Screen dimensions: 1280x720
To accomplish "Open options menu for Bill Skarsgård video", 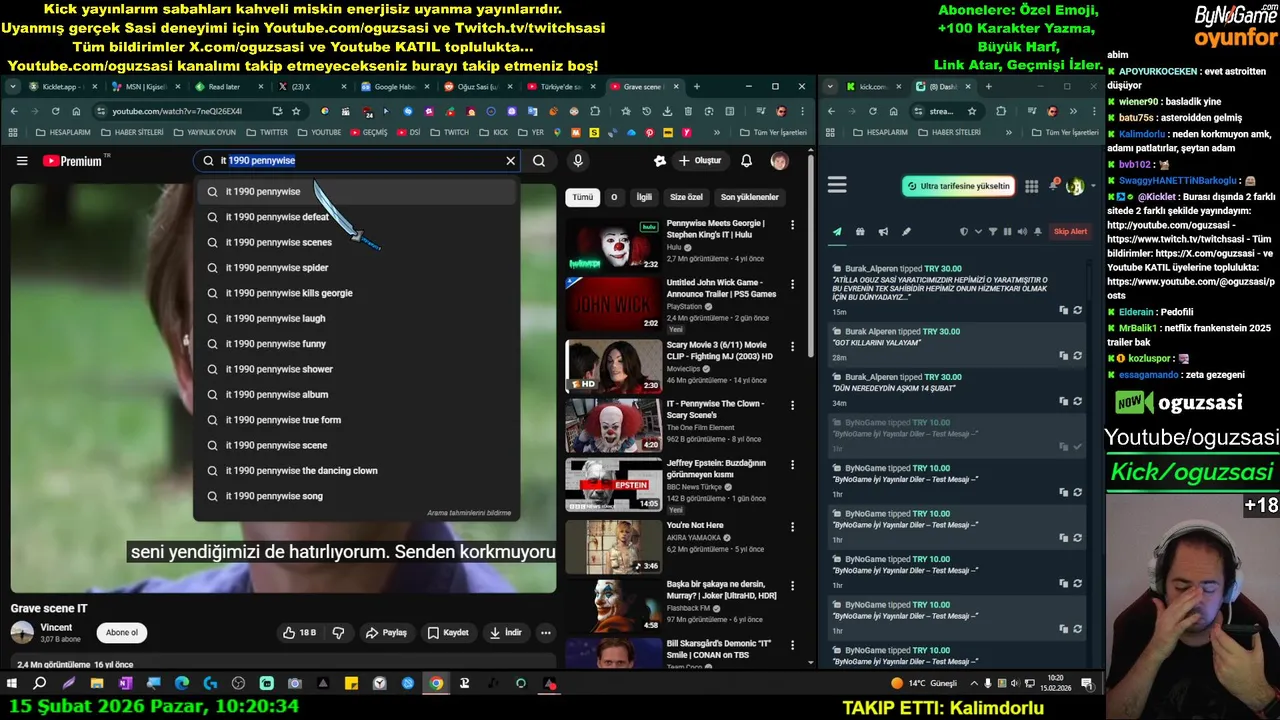I will tap(792, 646).
